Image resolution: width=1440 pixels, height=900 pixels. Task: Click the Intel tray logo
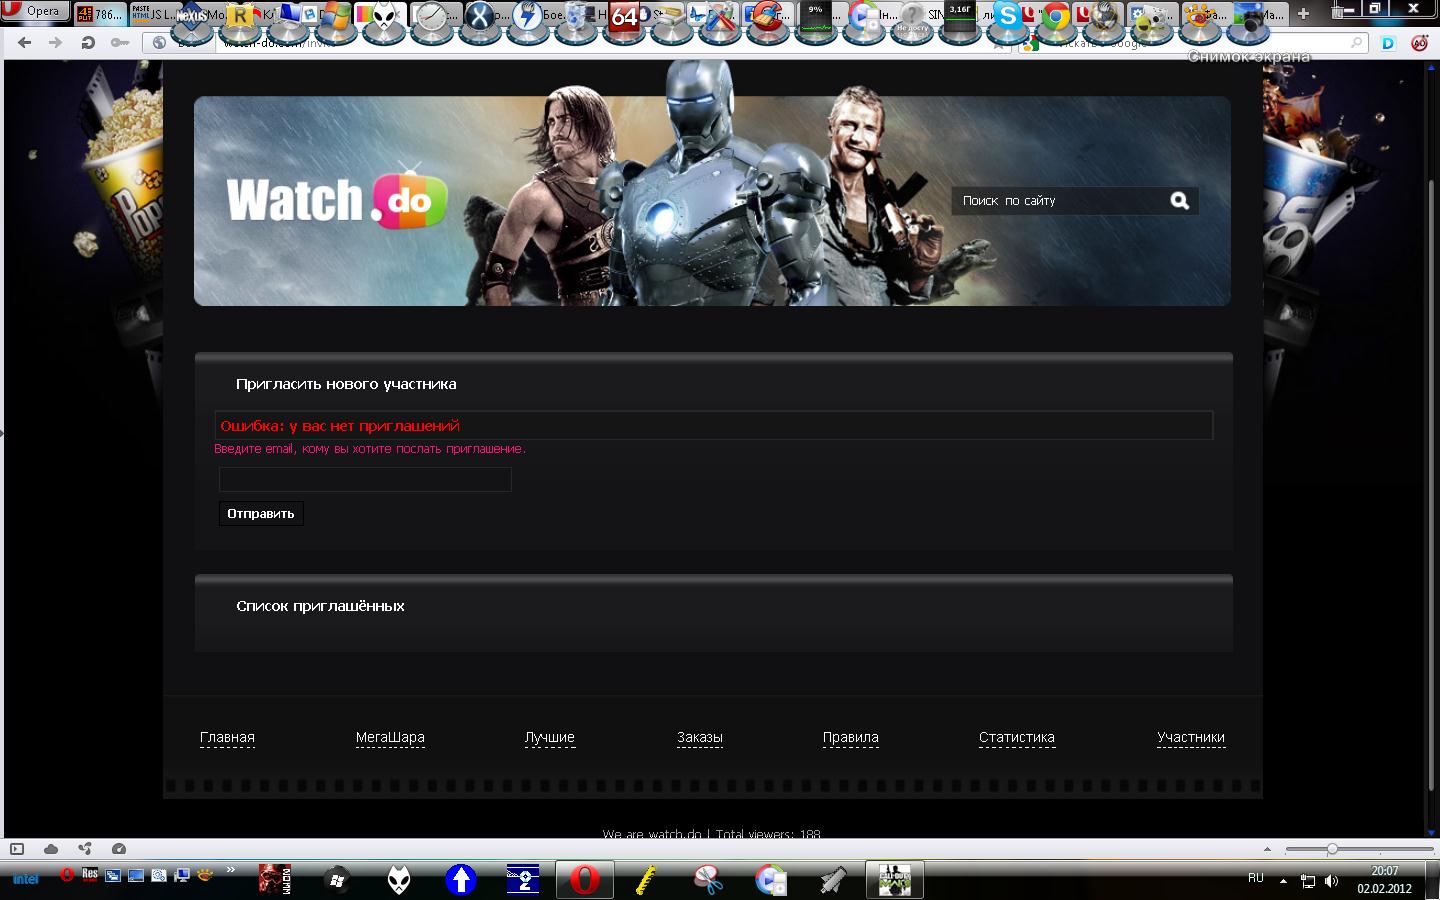coord(25,879)
